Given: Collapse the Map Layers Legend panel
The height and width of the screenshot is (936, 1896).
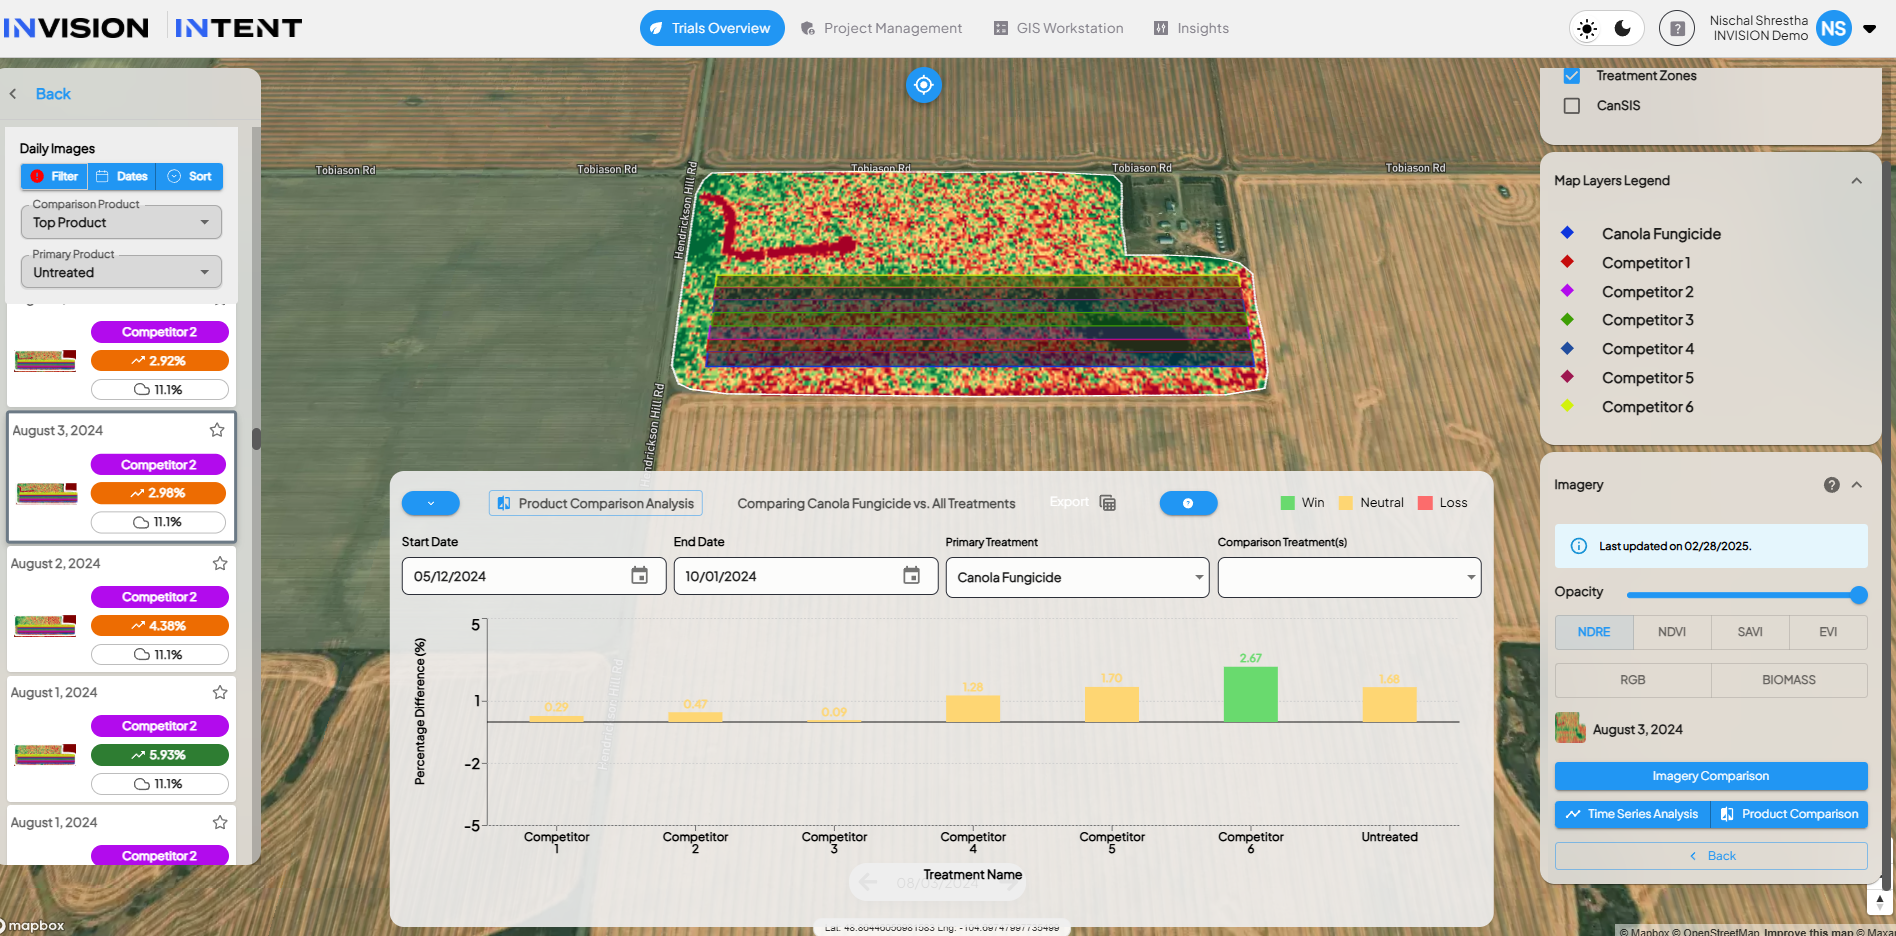Looking at the screenshot, I should (x=1856, y=181).
